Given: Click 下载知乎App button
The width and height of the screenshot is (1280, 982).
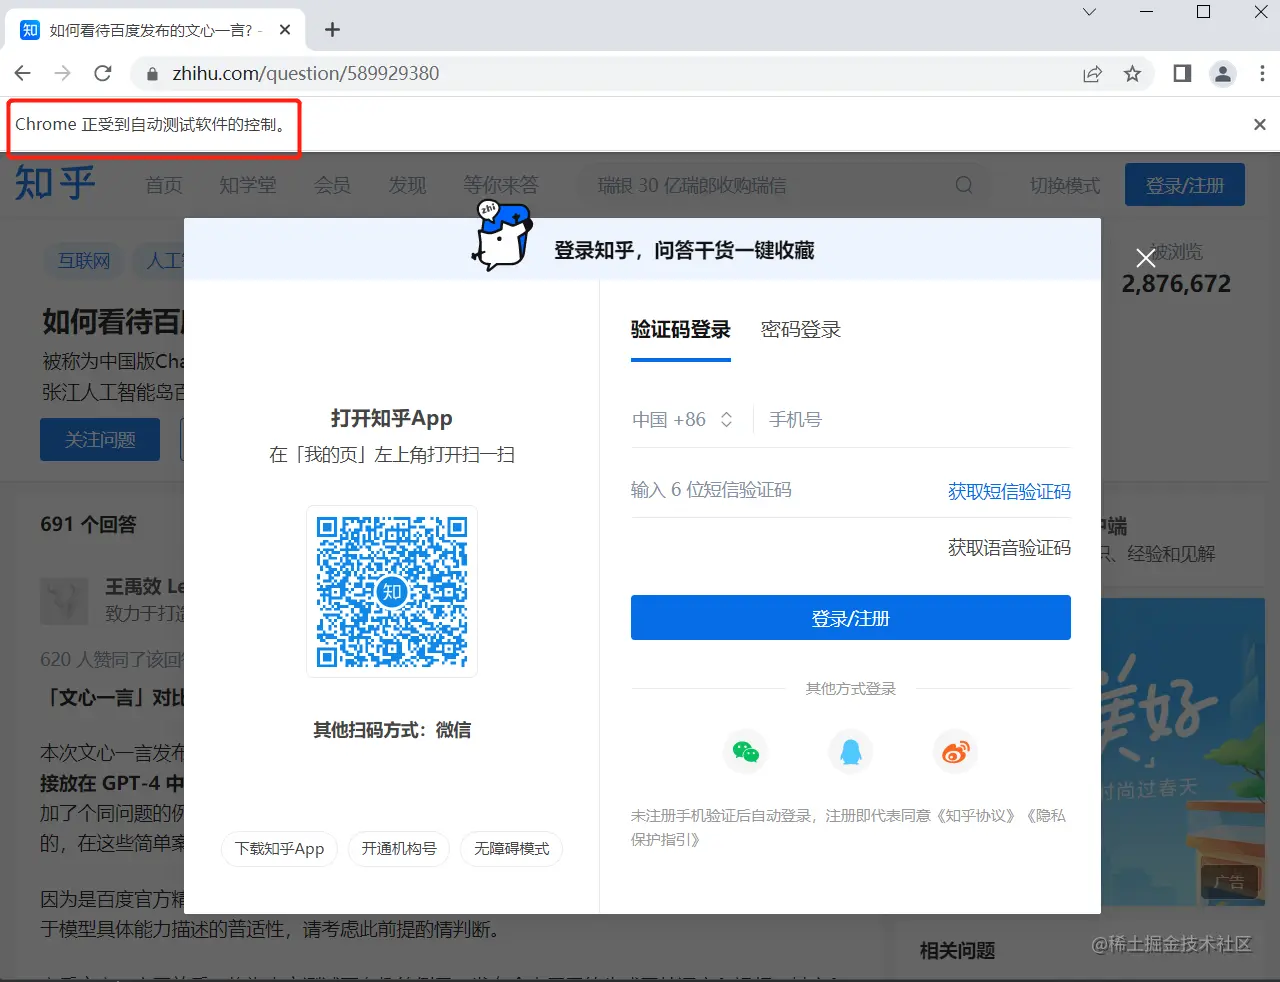Looking at the screenshot, I should [279, 849].
